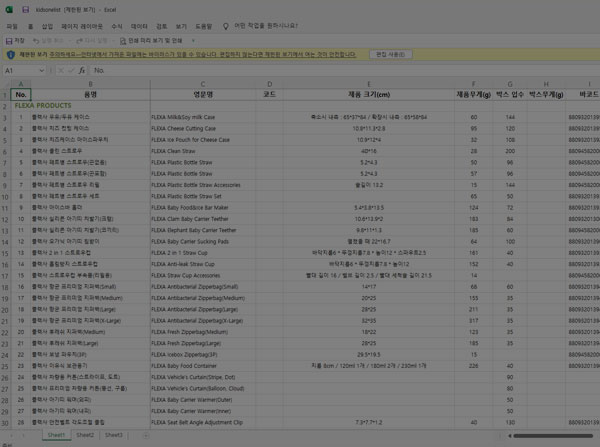The image size is (600, 447).
Task: Click the FLEXA Clean Straw cell
Action: [x=203, y=151]
